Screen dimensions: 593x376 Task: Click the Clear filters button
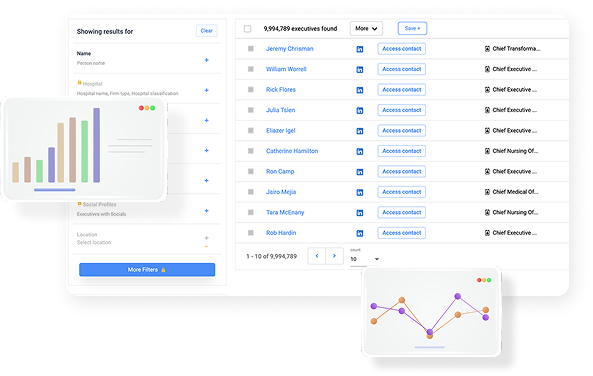(206, 31)
